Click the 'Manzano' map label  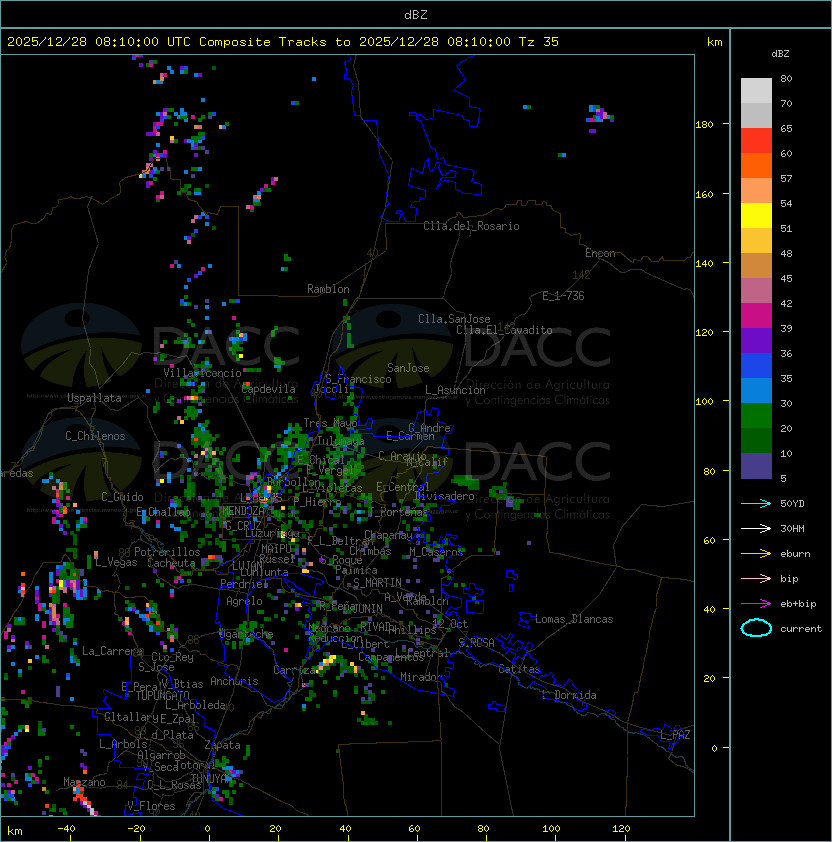click(84, 782)
